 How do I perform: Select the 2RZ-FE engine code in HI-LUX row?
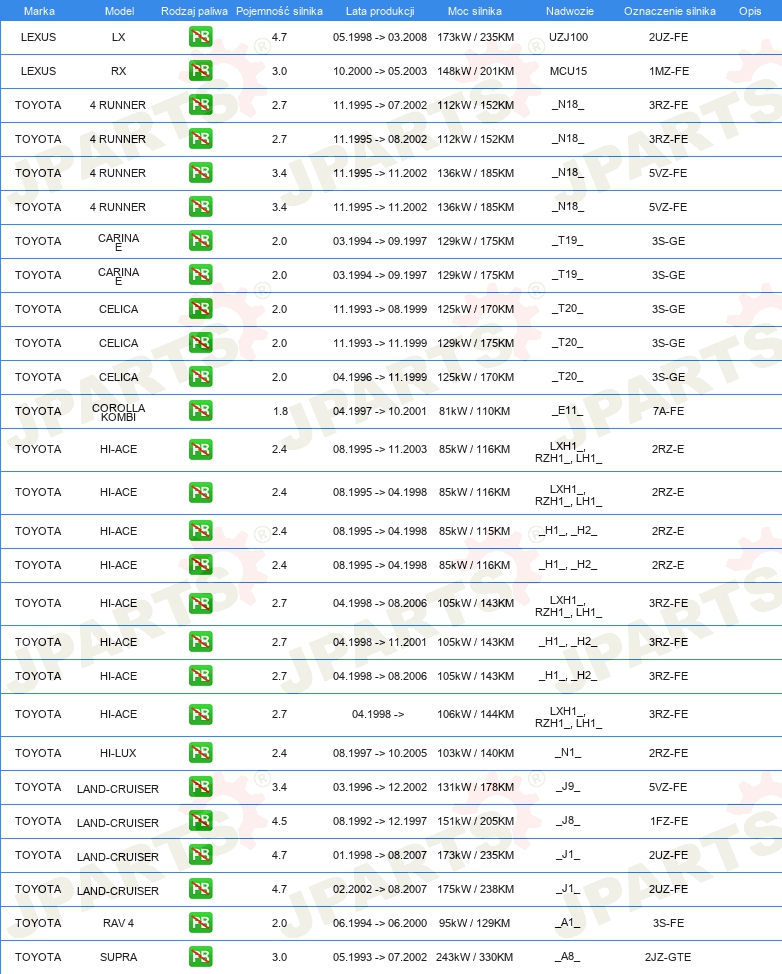tap(668, 753)
